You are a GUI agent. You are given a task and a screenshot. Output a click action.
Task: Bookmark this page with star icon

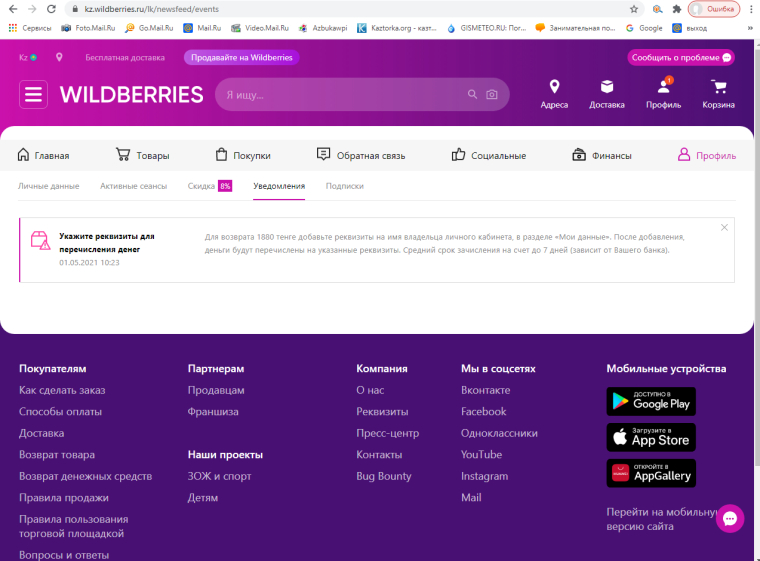coord(634,8)
